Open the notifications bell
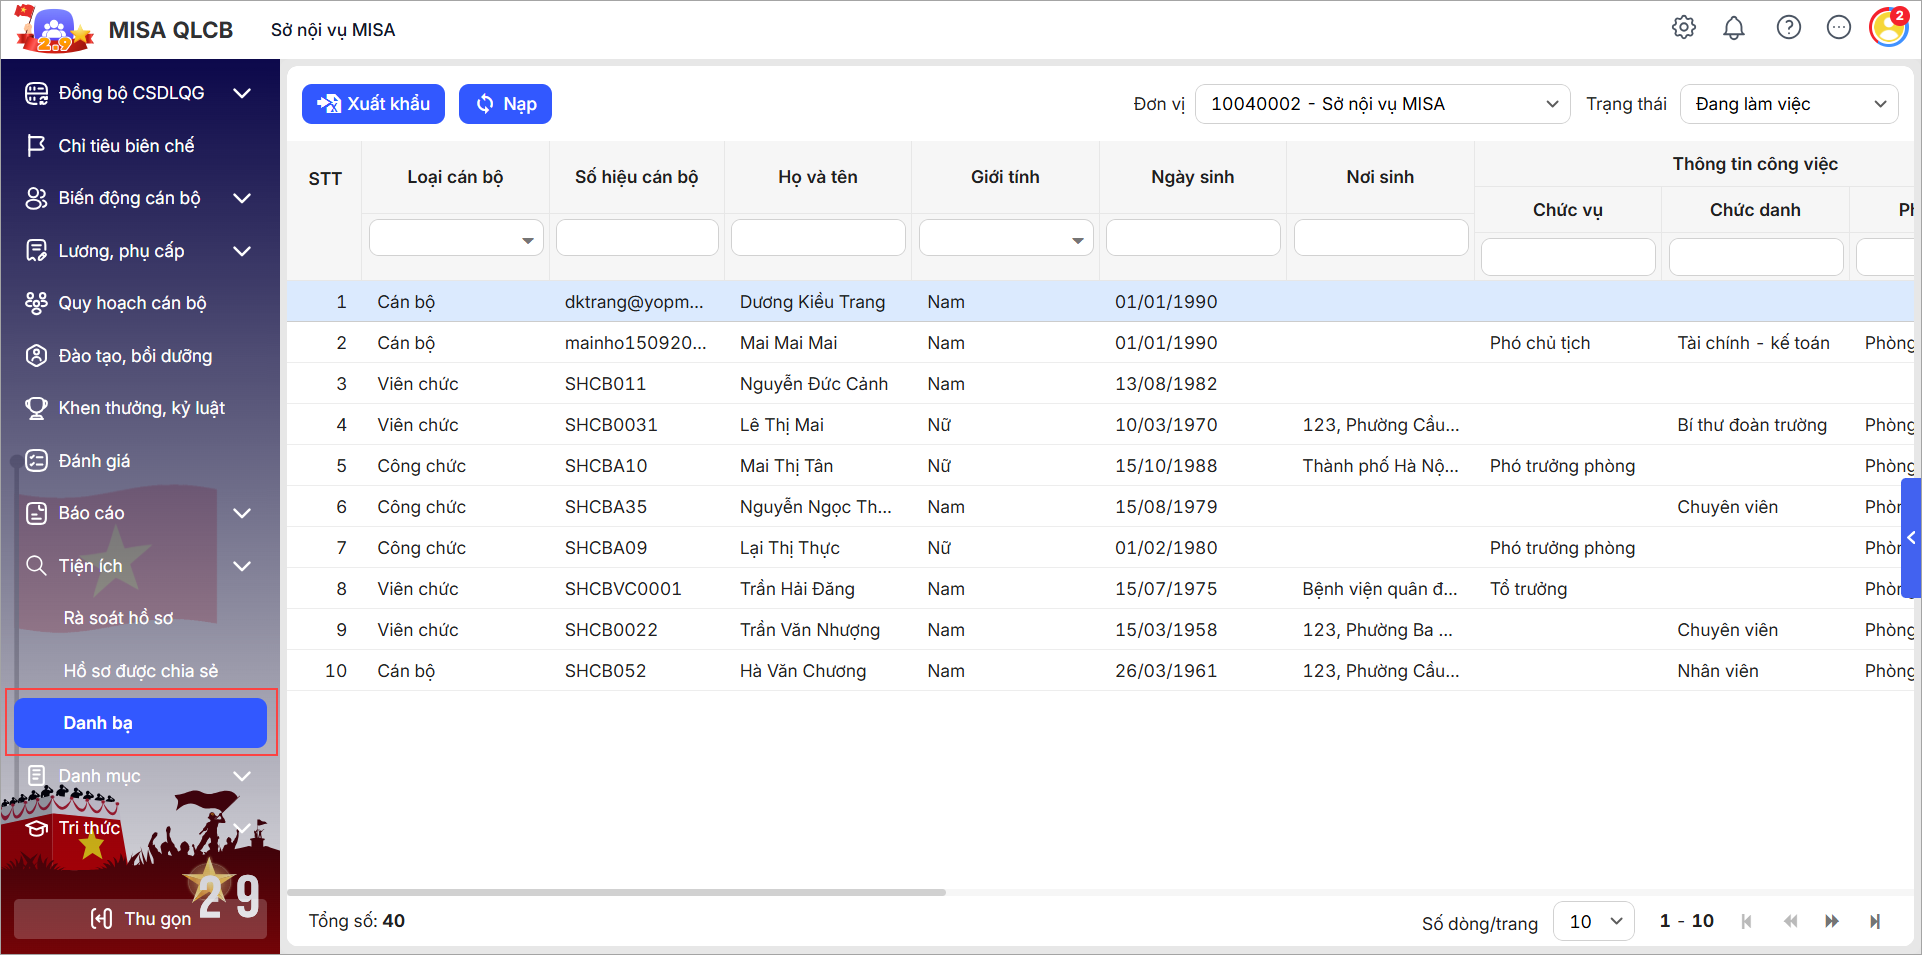This screenshot has width=1922, height=955. (1734, 28)
